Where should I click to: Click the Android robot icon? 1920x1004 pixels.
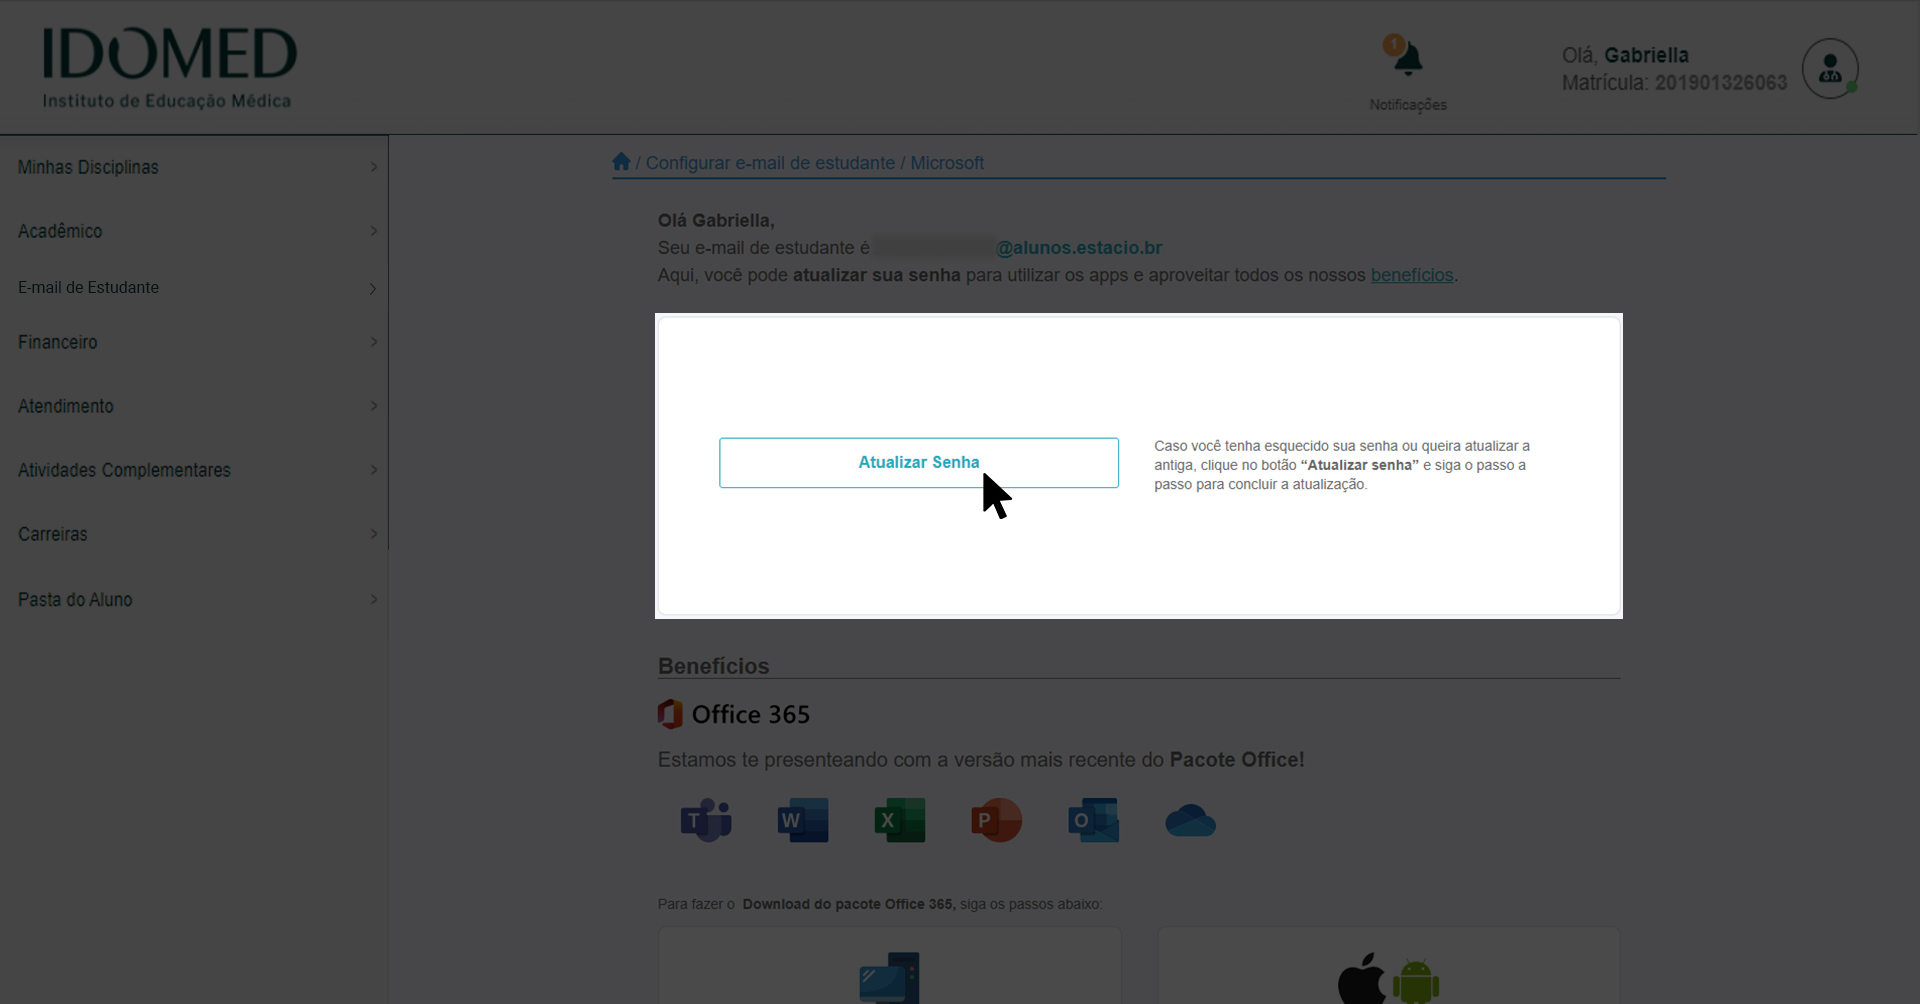click(1416, 981)
